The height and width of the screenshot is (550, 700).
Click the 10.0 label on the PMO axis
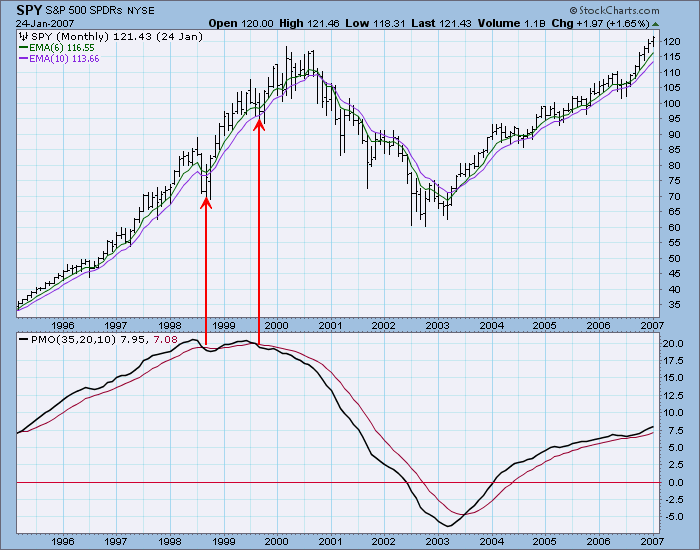(x=674, y=413)
